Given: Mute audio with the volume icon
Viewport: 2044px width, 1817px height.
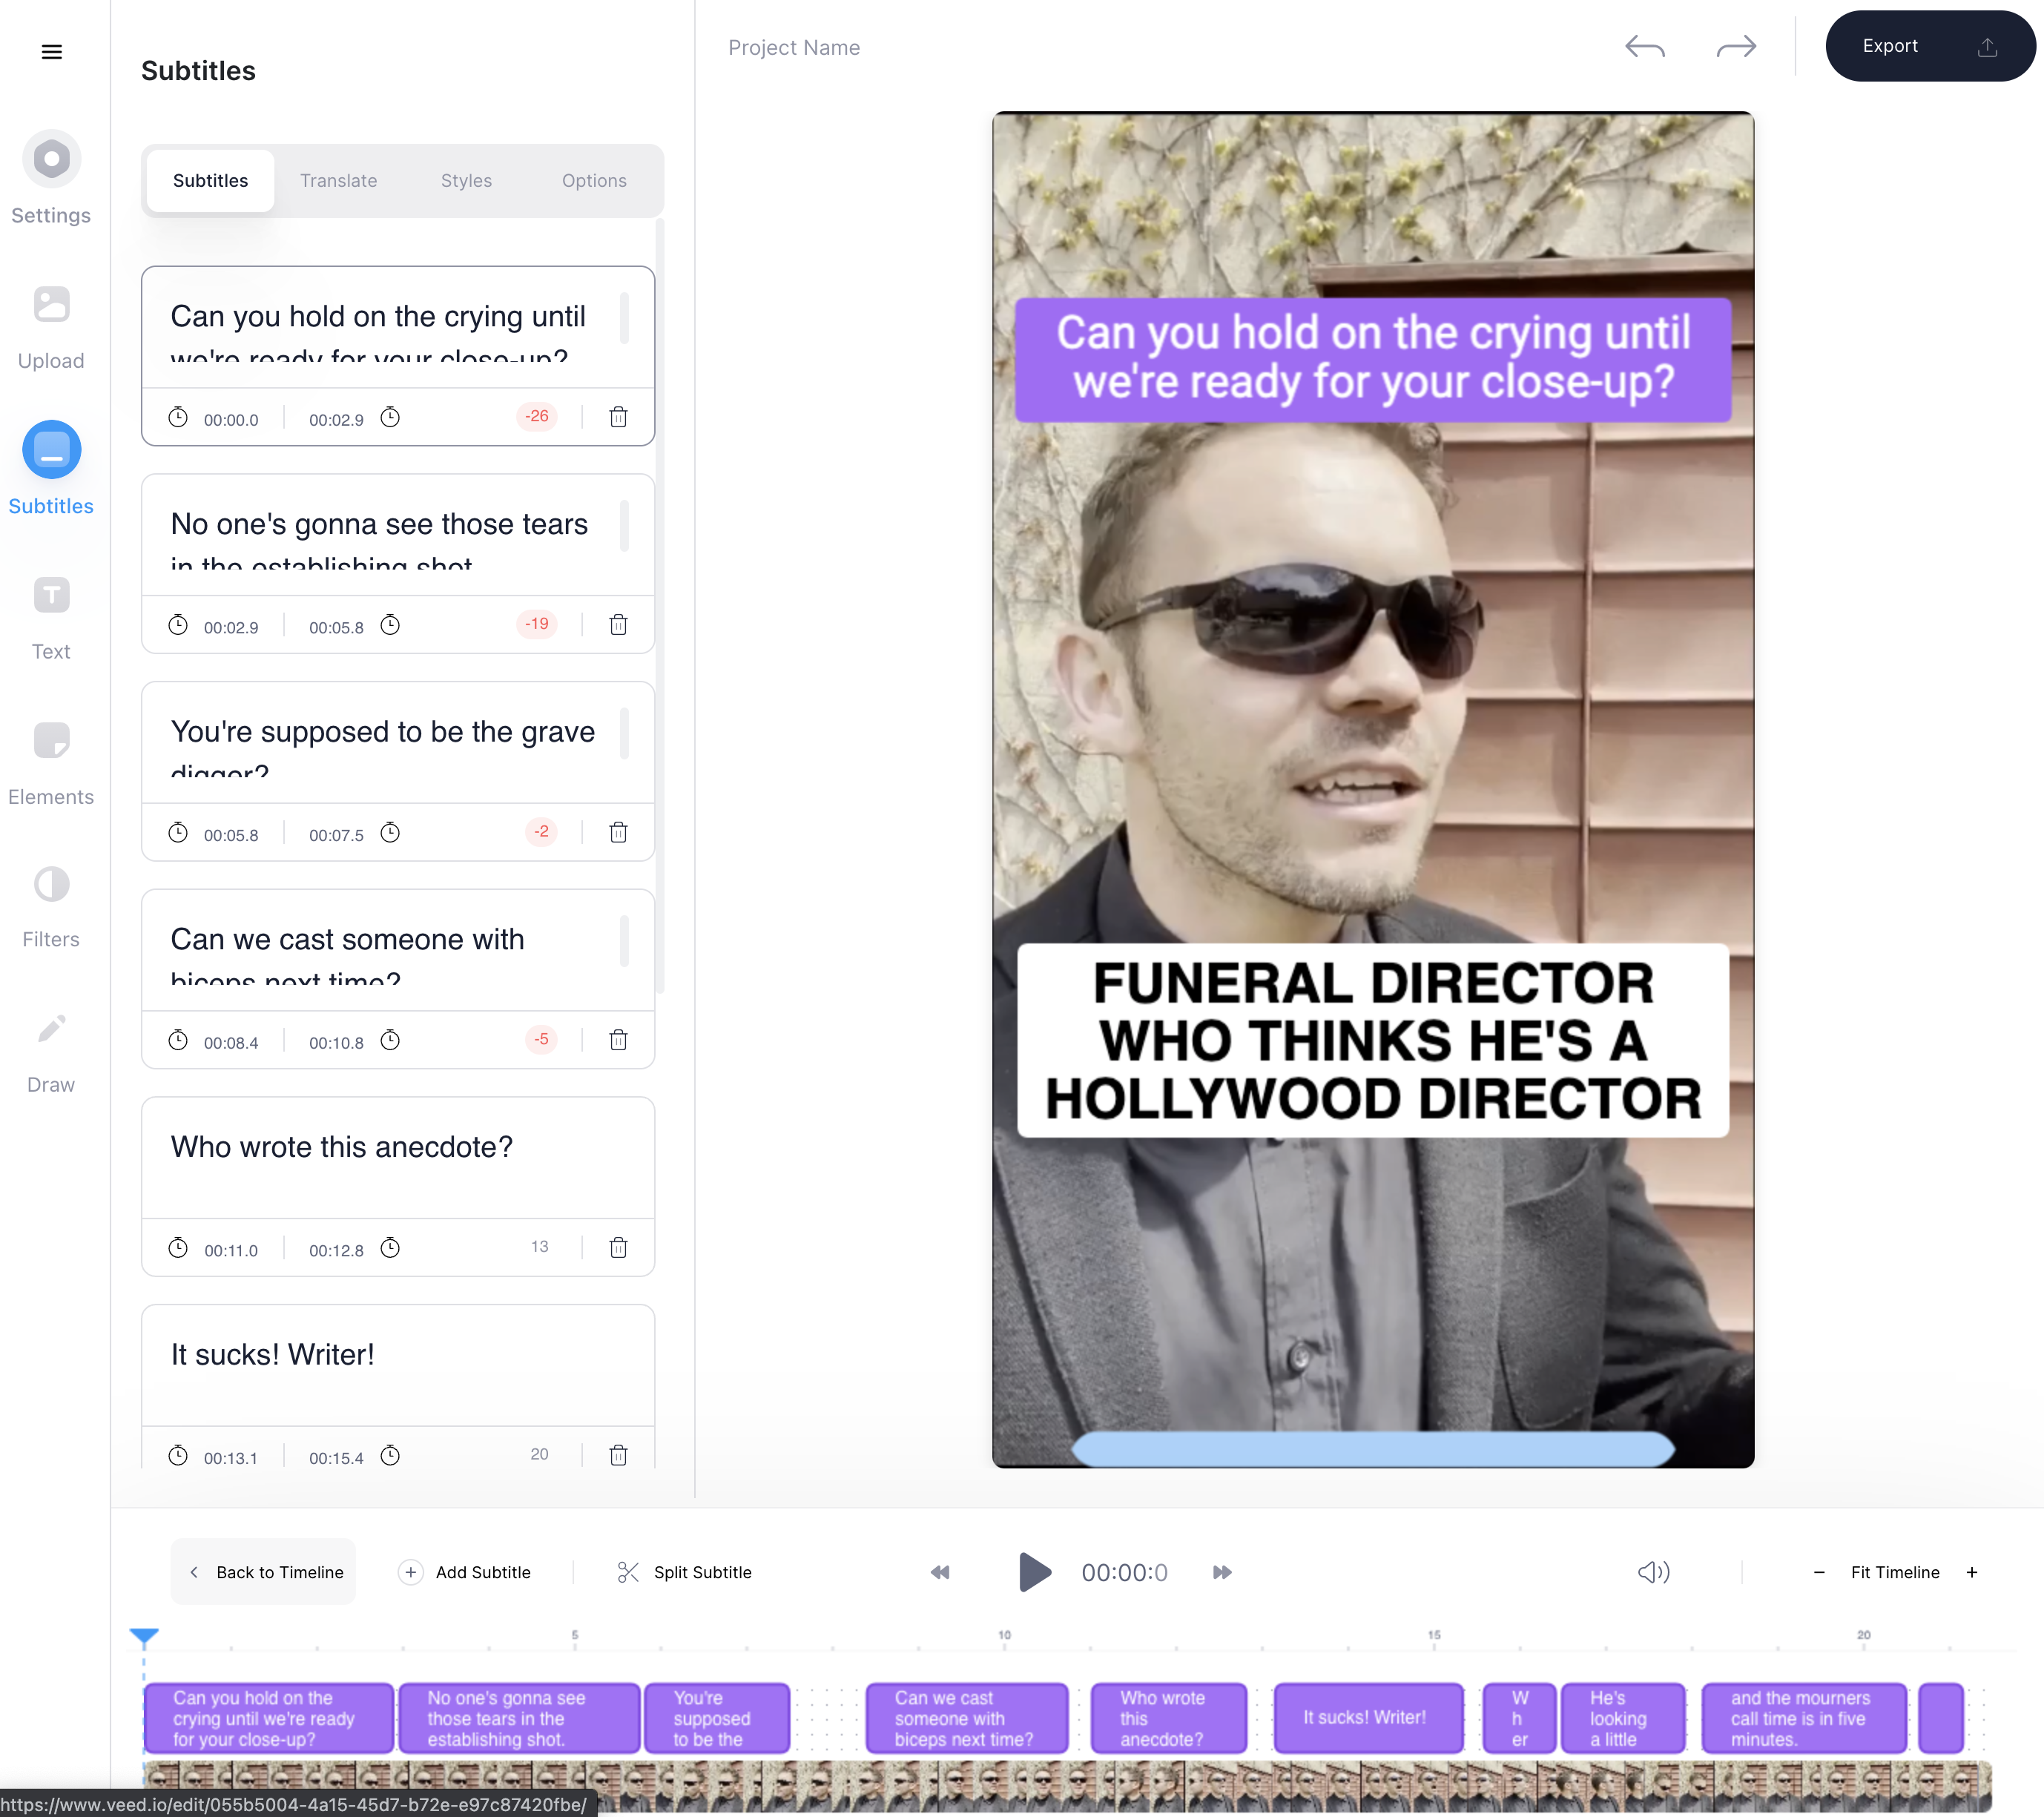Looking at the screenshot, I should [x=1653, y=1573].
